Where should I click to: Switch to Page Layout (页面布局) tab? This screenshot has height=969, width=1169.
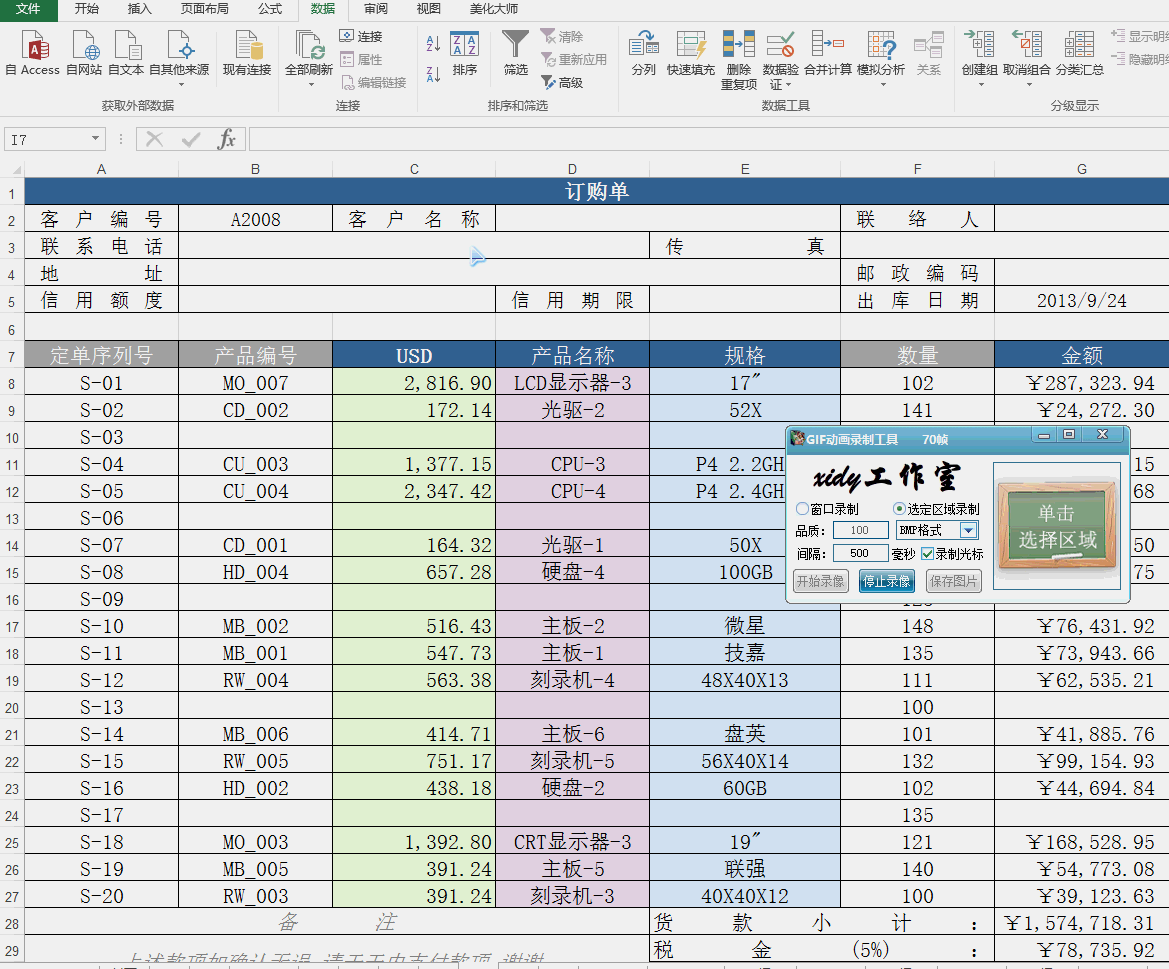(x=204, y=9)
